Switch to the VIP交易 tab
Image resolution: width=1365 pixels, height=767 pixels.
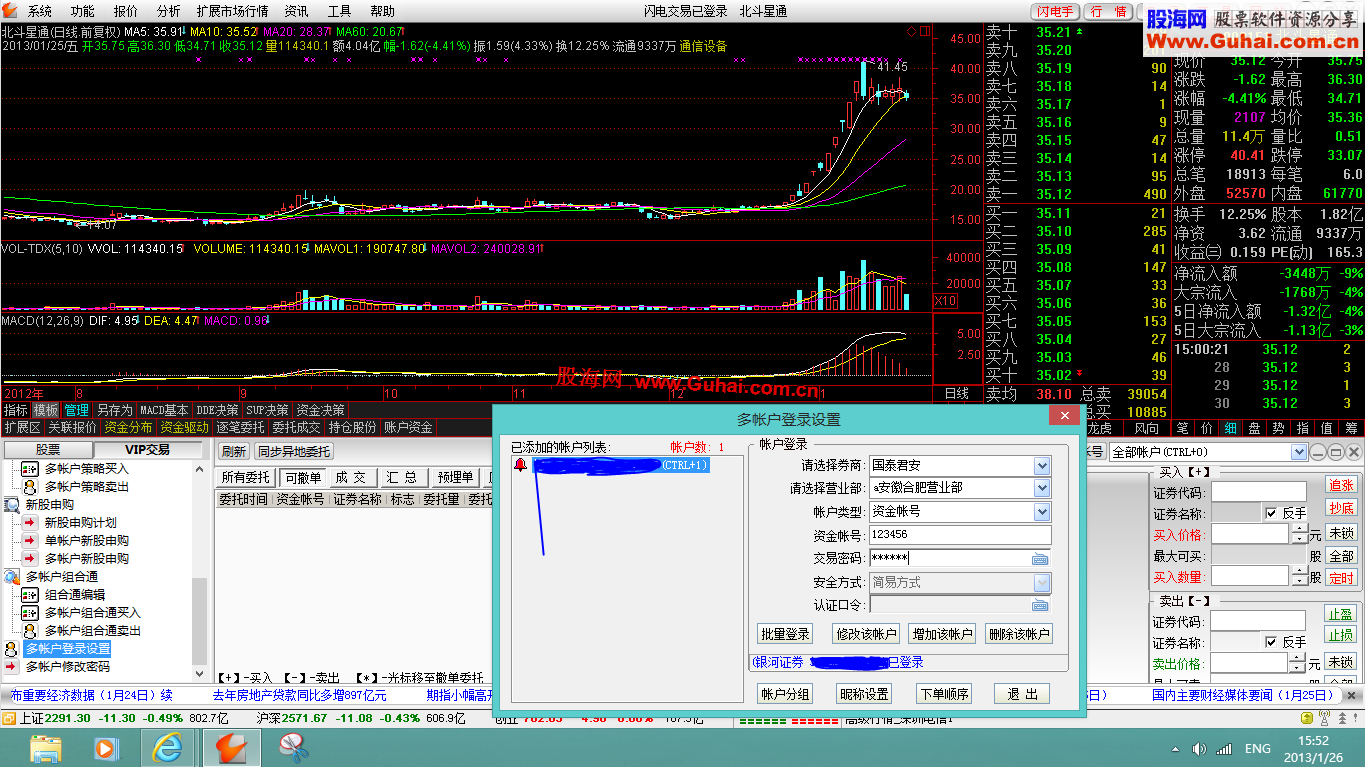(146, 450)
